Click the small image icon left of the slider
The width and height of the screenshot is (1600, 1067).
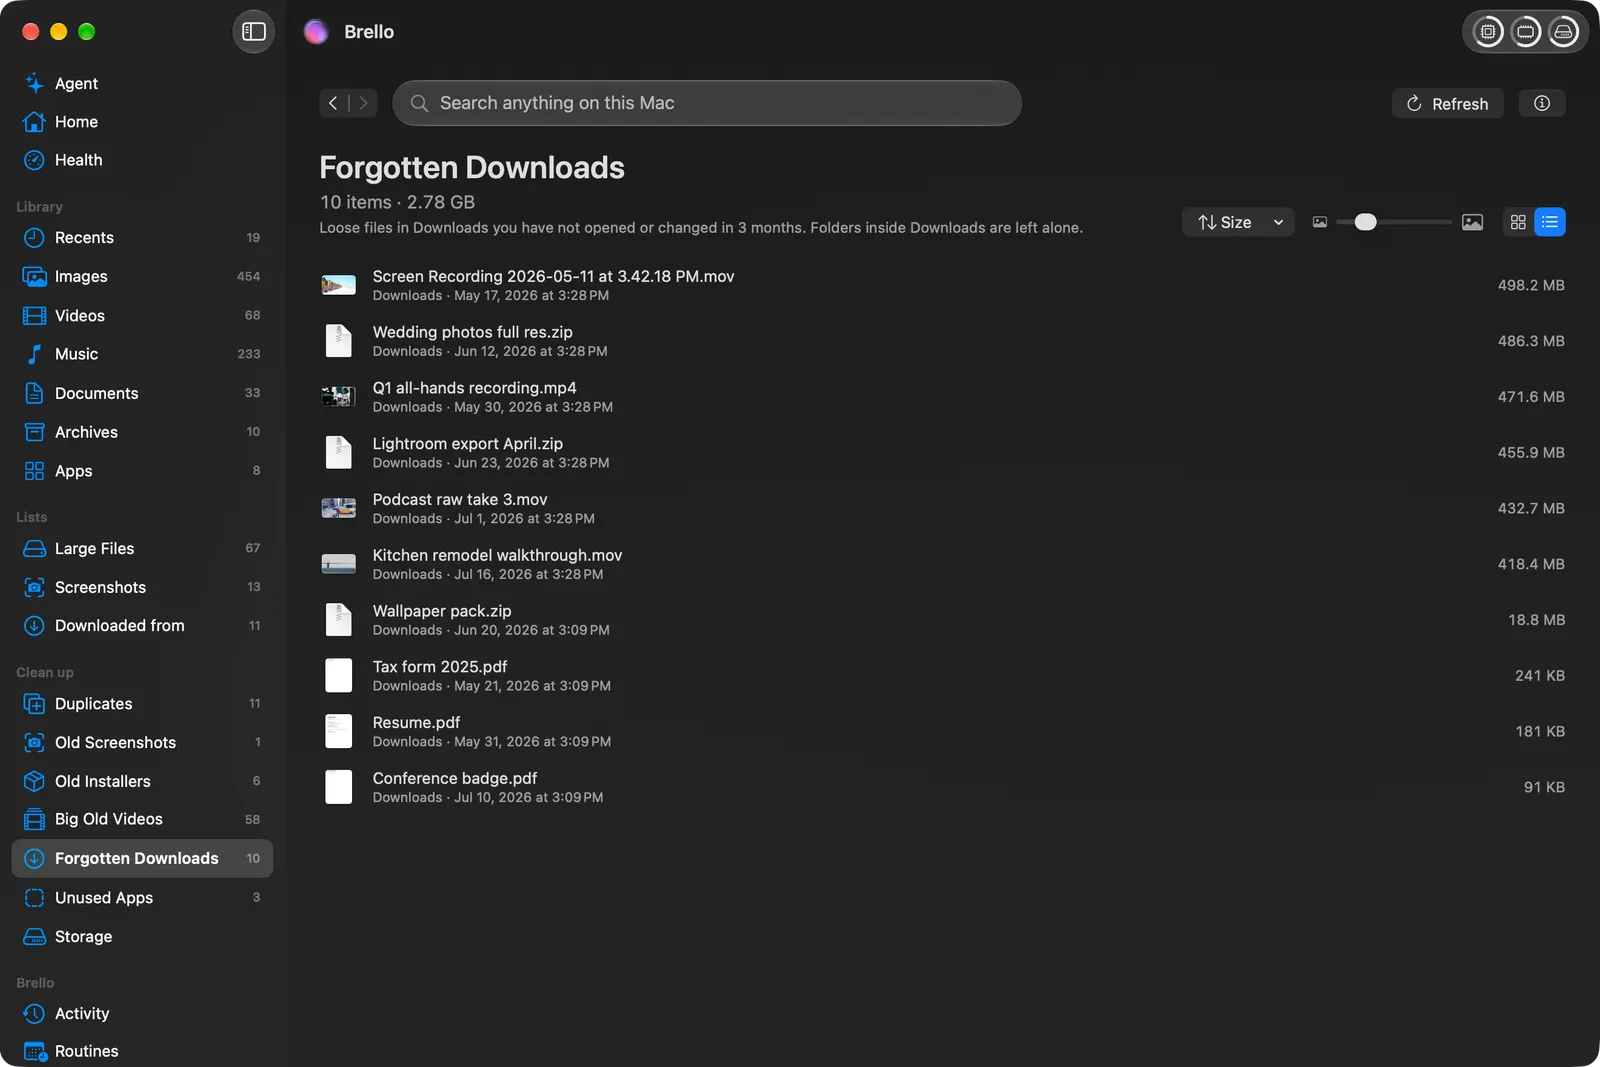[1320, 222]
